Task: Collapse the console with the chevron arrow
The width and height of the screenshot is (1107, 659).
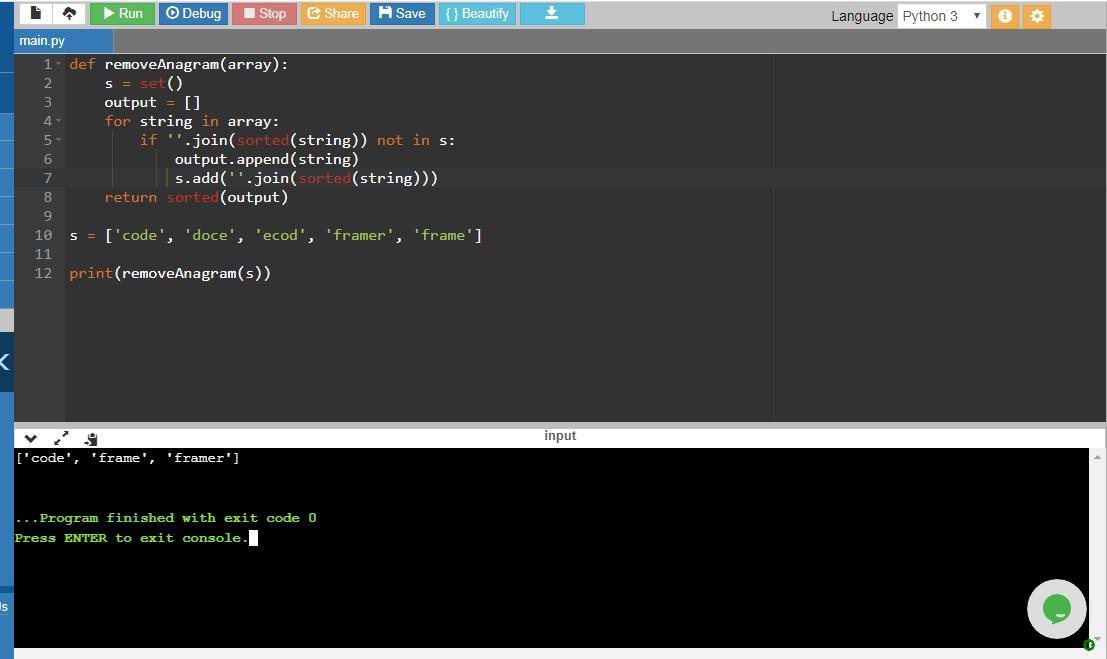Action: [31, 438]
